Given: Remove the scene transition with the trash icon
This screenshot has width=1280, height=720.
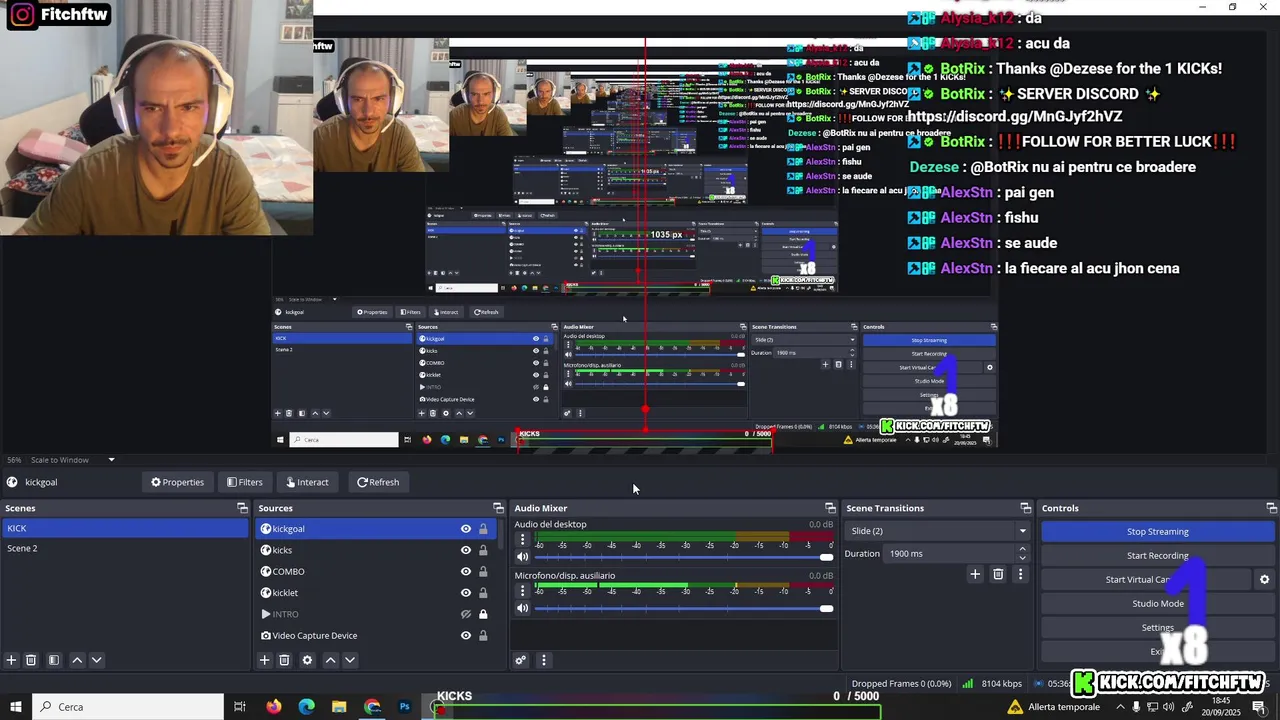Looking at the screenshot, I should coord(998,574).
